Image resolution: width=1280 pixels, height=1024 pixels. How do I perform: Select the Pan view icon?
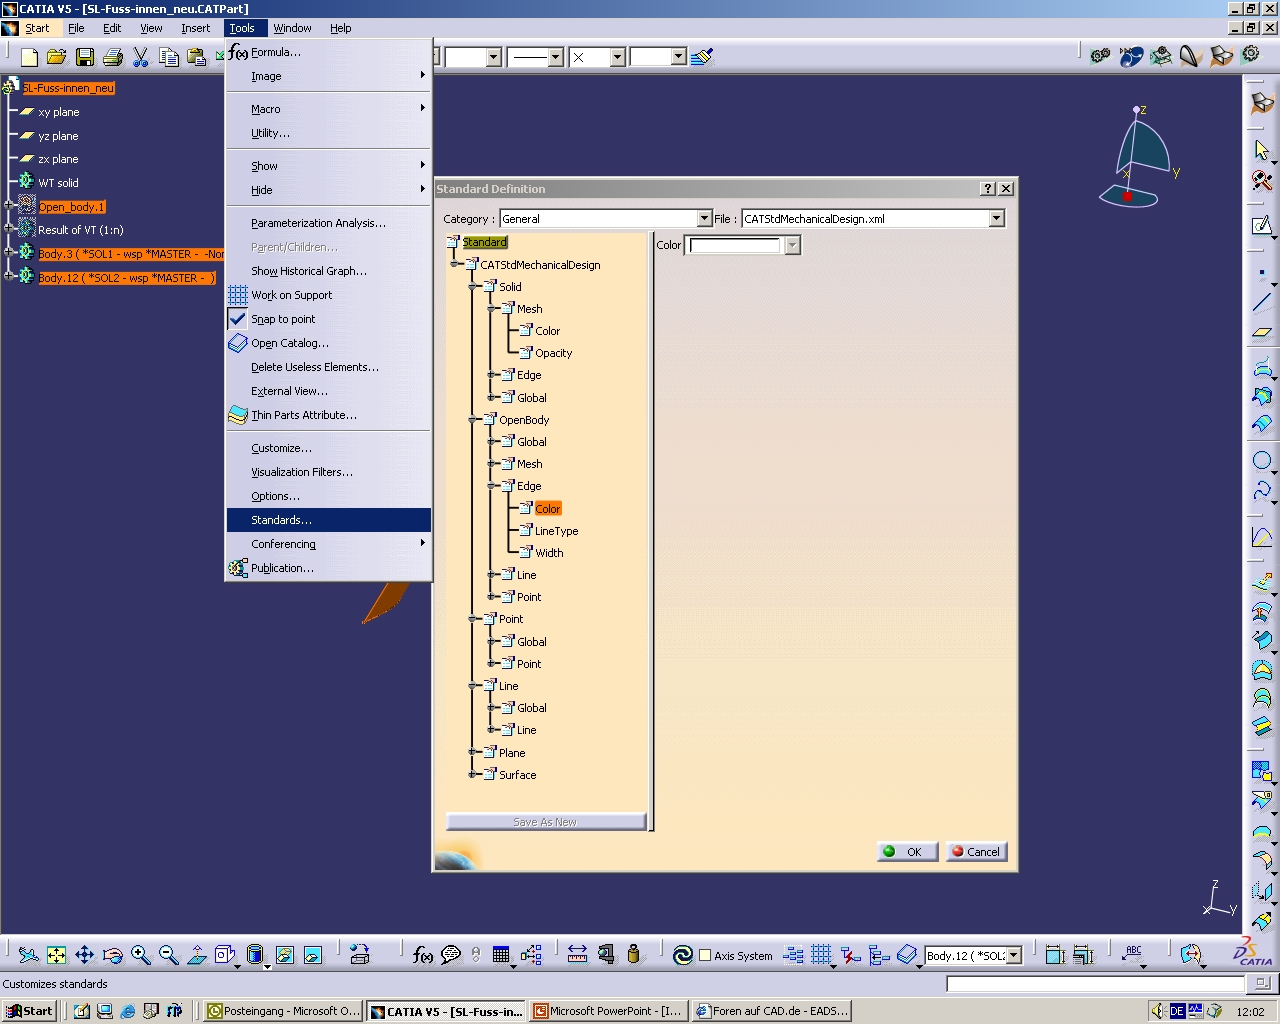point(84,955)
